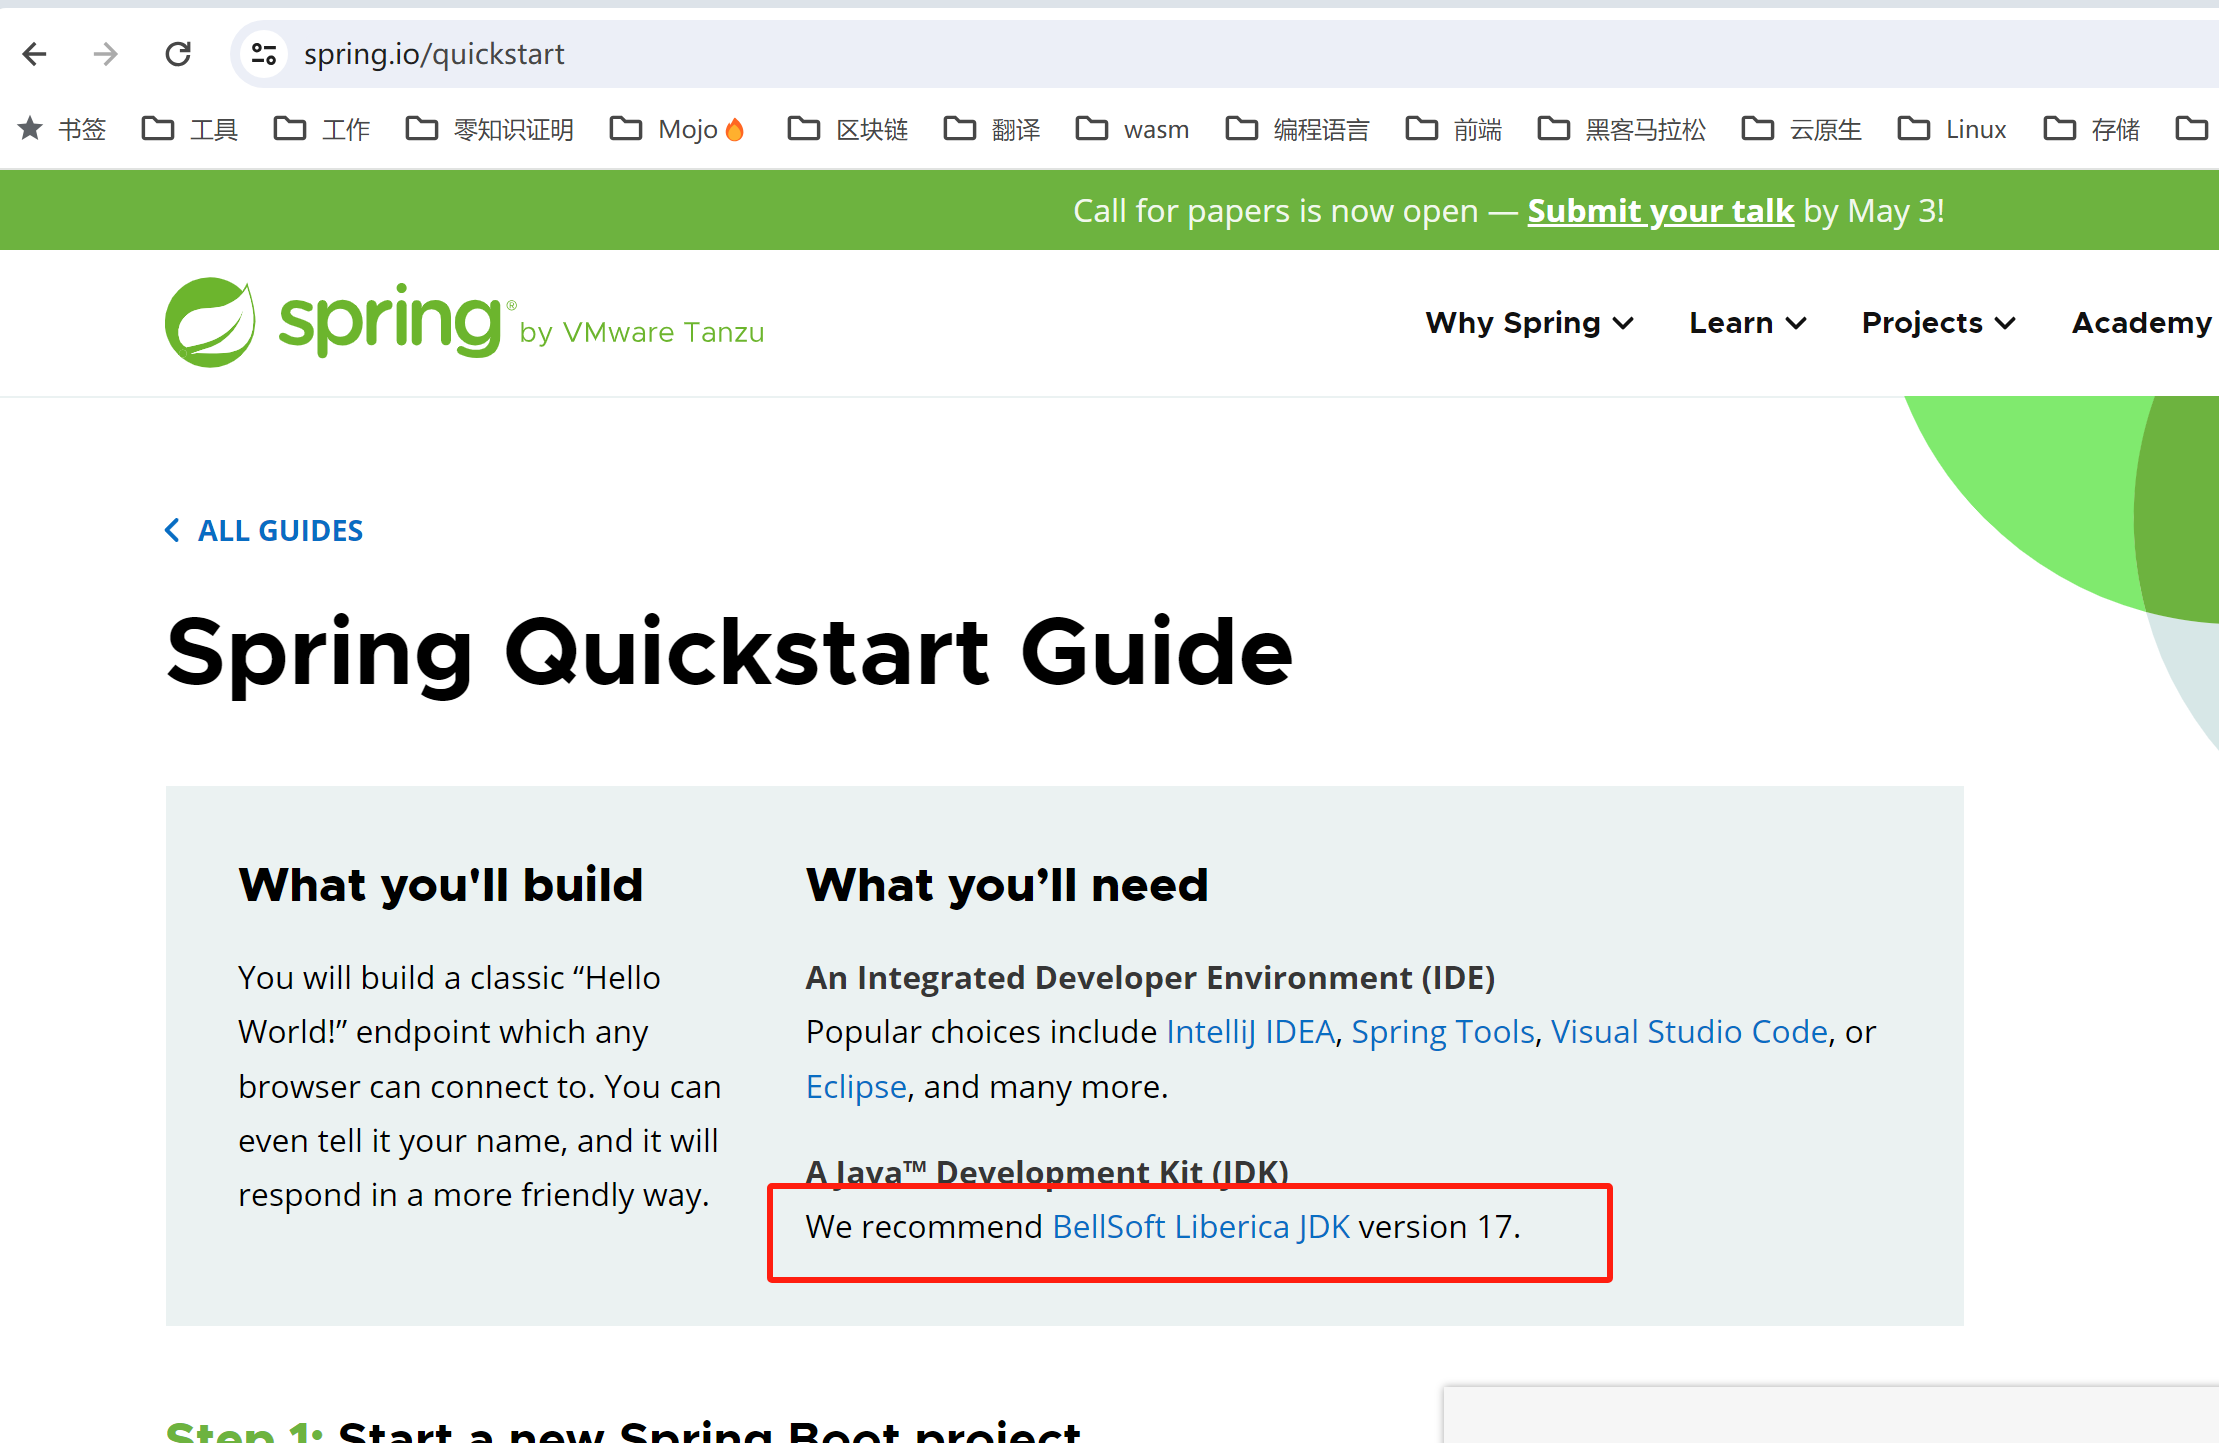Open site information icon in address bar

pos(264,54)
